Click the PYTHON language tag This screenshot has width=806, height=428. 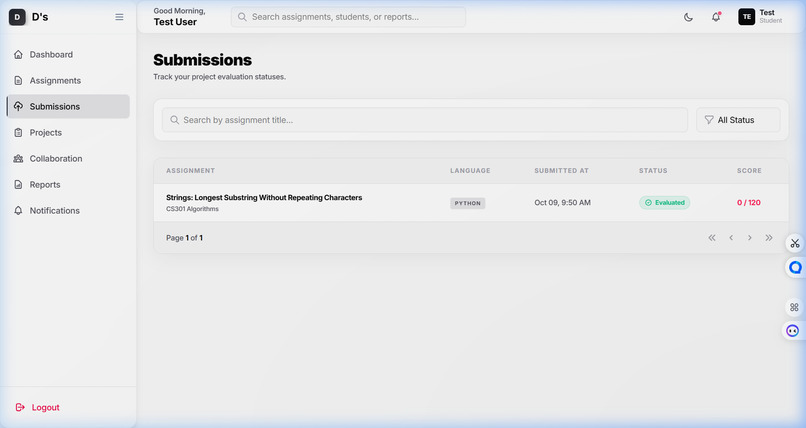click(468, 203)
